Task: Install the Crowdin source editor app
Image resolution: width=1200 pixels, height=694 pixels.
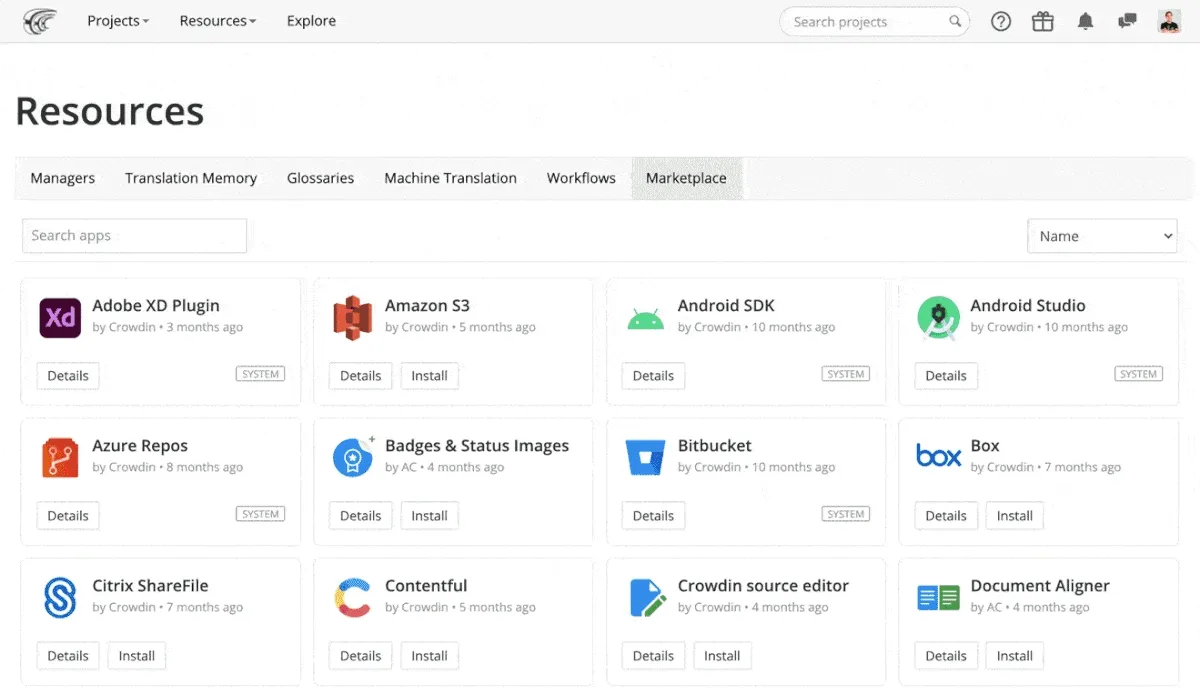Action: [x=722, y=656]
